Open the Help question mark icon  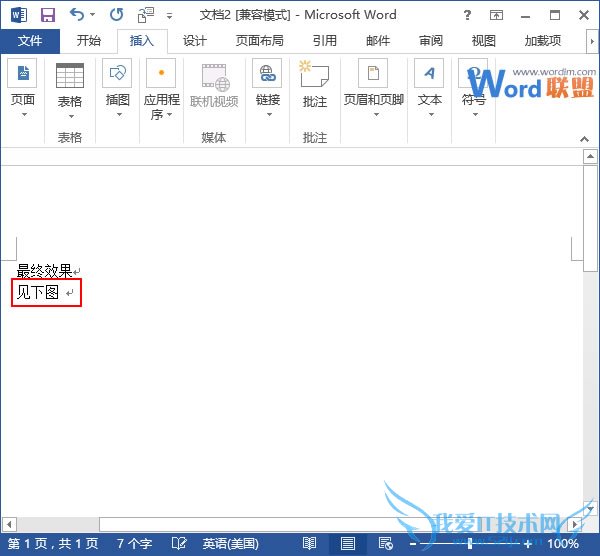pyautogui.click(x=468, y=15)
